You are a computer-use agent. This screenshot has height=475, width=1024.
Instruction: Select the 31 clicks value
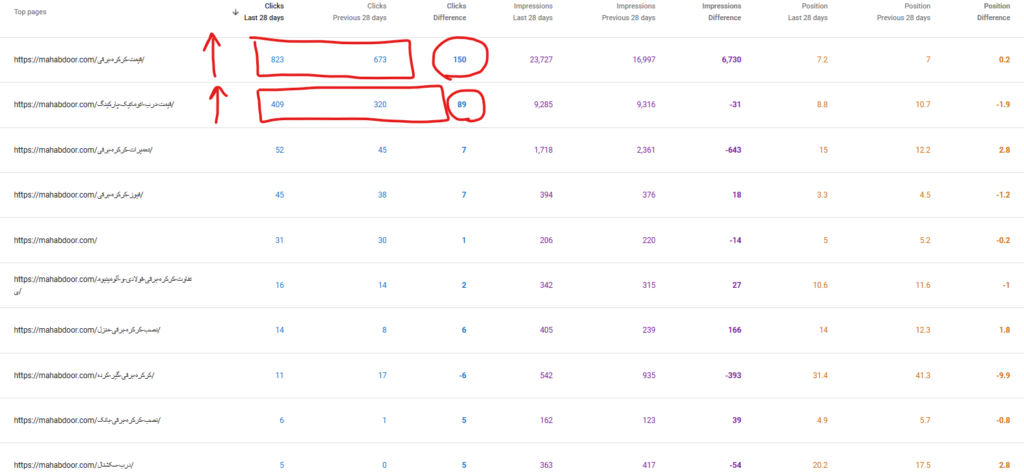[x=280, y=240]
